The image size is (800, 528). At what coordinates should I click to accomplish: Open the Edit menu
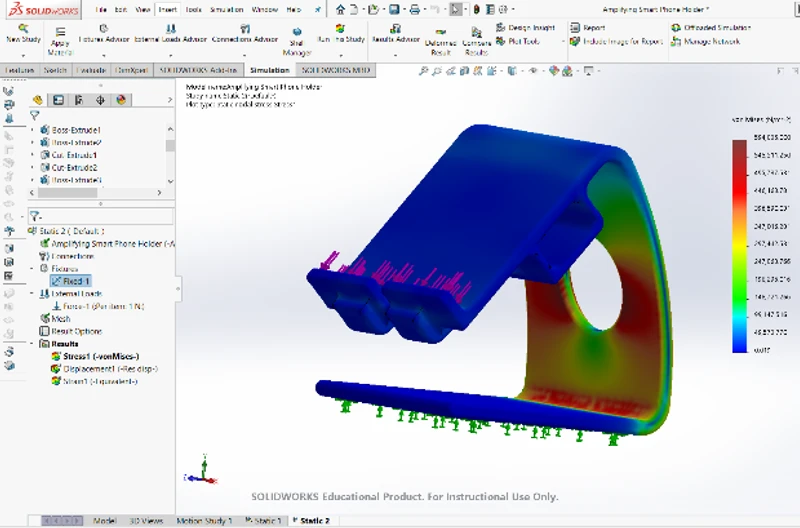(x=121, y=9)
